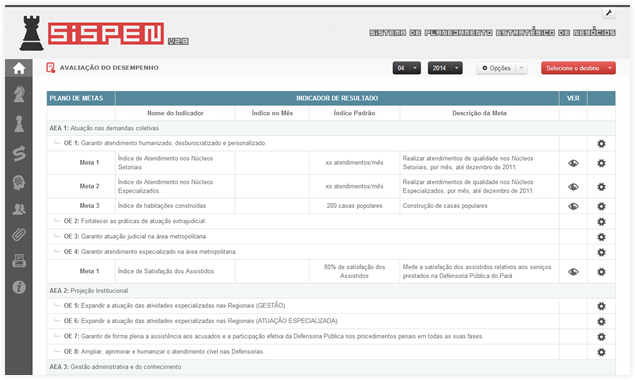Click the Opções button

click(496, 68)
